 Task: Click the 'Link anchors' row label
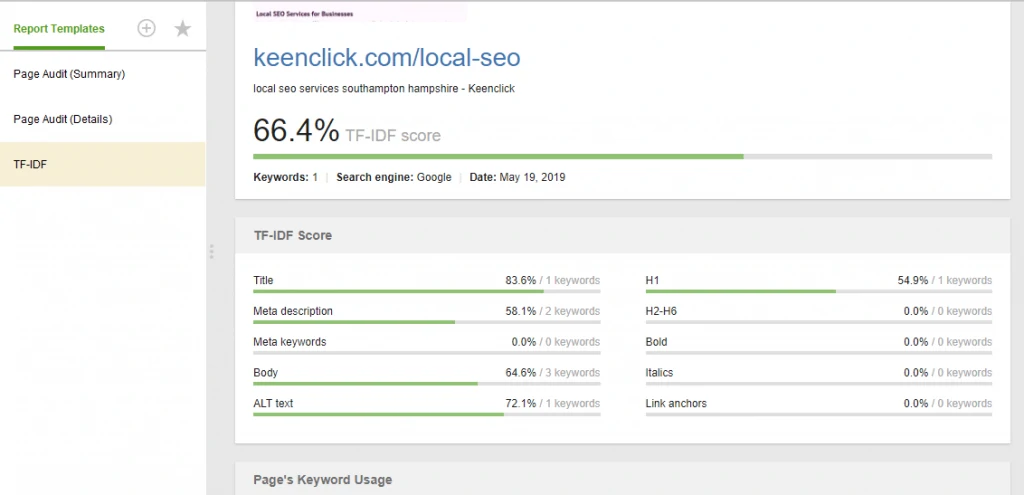[676, 403]
